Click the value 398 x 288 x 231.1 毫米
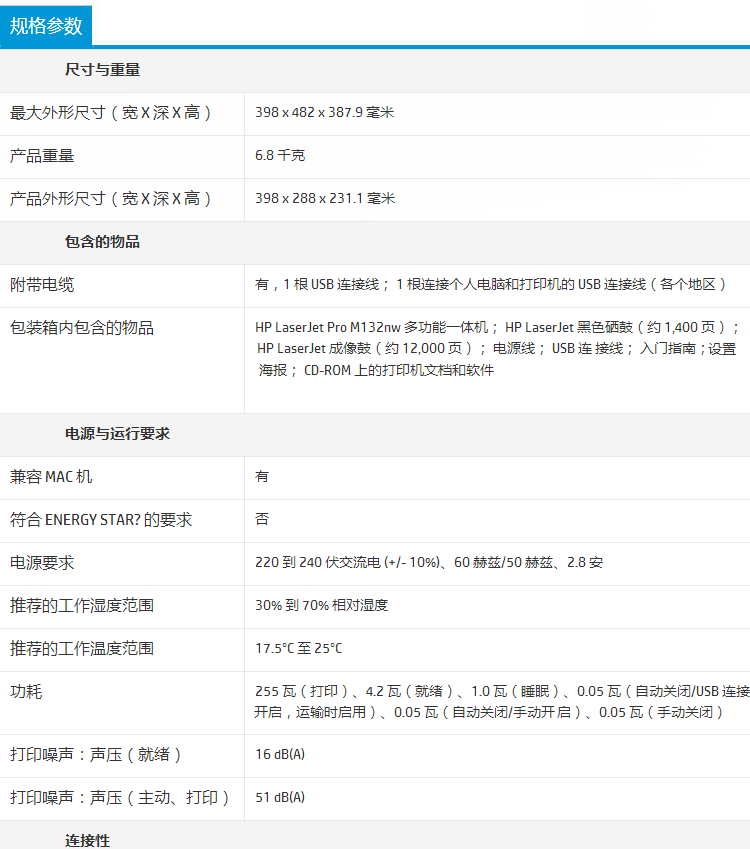 [325, 199]
